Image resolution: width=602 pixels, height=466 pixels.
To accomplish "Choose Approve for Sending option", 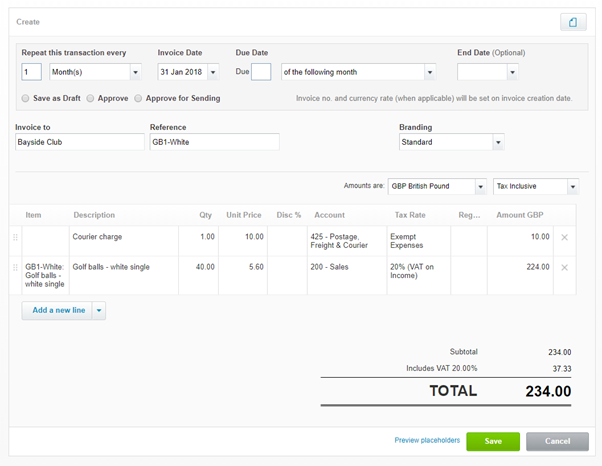I will pyautogui.click(x=138, y=98).
